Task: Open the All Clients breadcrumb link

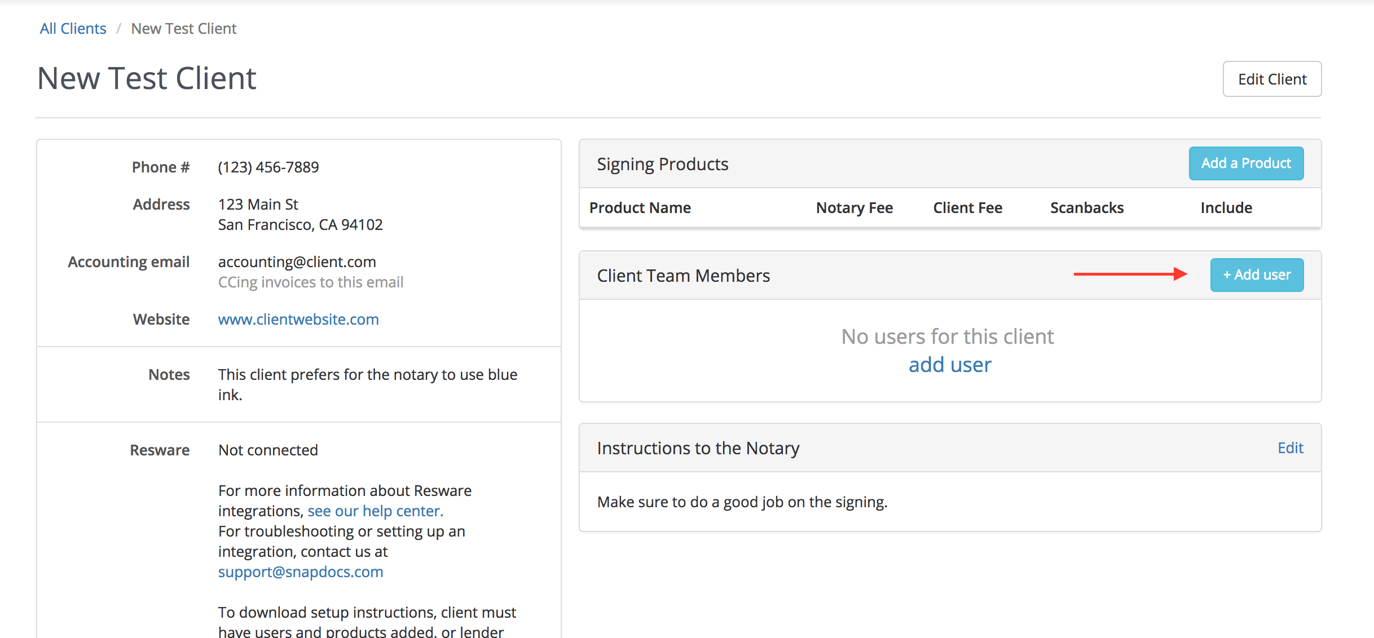Action: 72,28
